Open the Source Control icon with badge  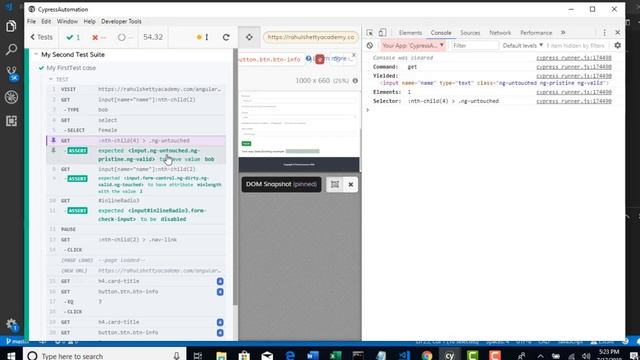tap(11, 73)
